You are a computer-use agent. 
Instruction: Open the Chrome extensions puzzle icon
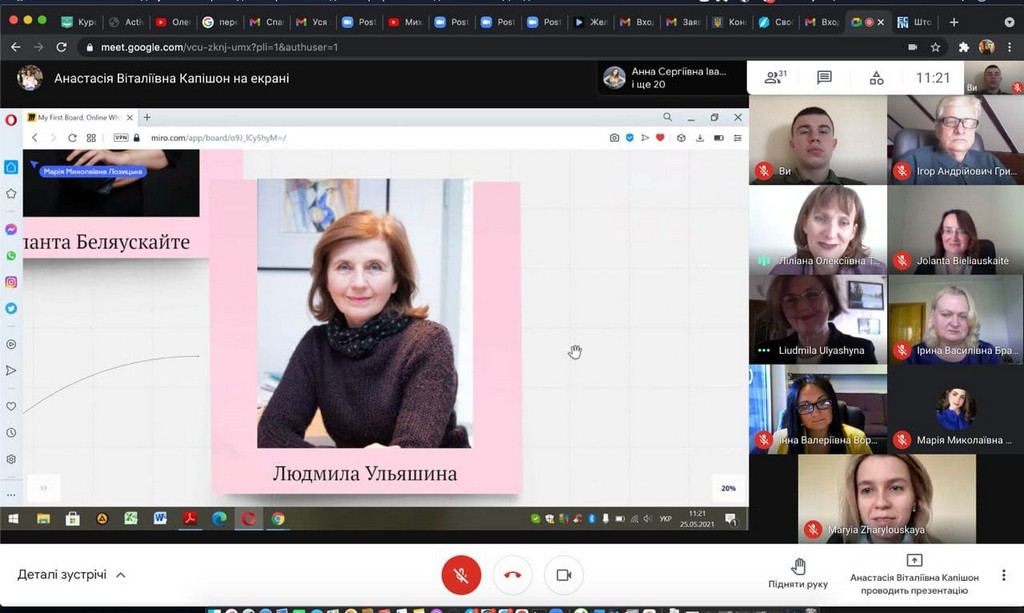(963, 47)
